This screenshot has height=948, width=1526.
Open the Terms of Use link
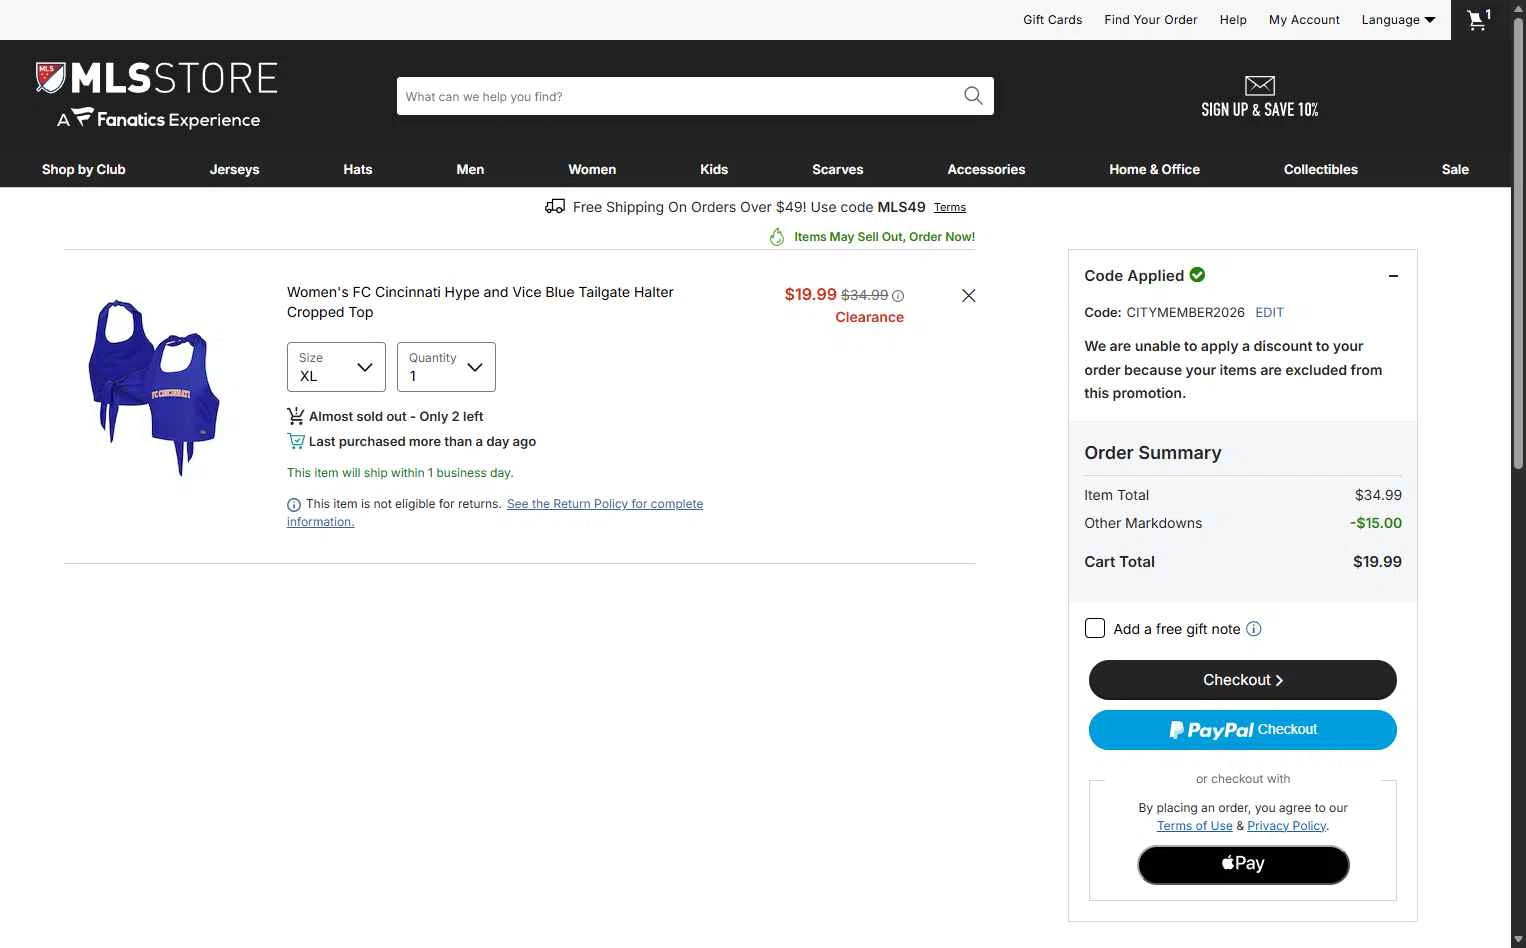pyautogui.click(x=1195, y=826)
